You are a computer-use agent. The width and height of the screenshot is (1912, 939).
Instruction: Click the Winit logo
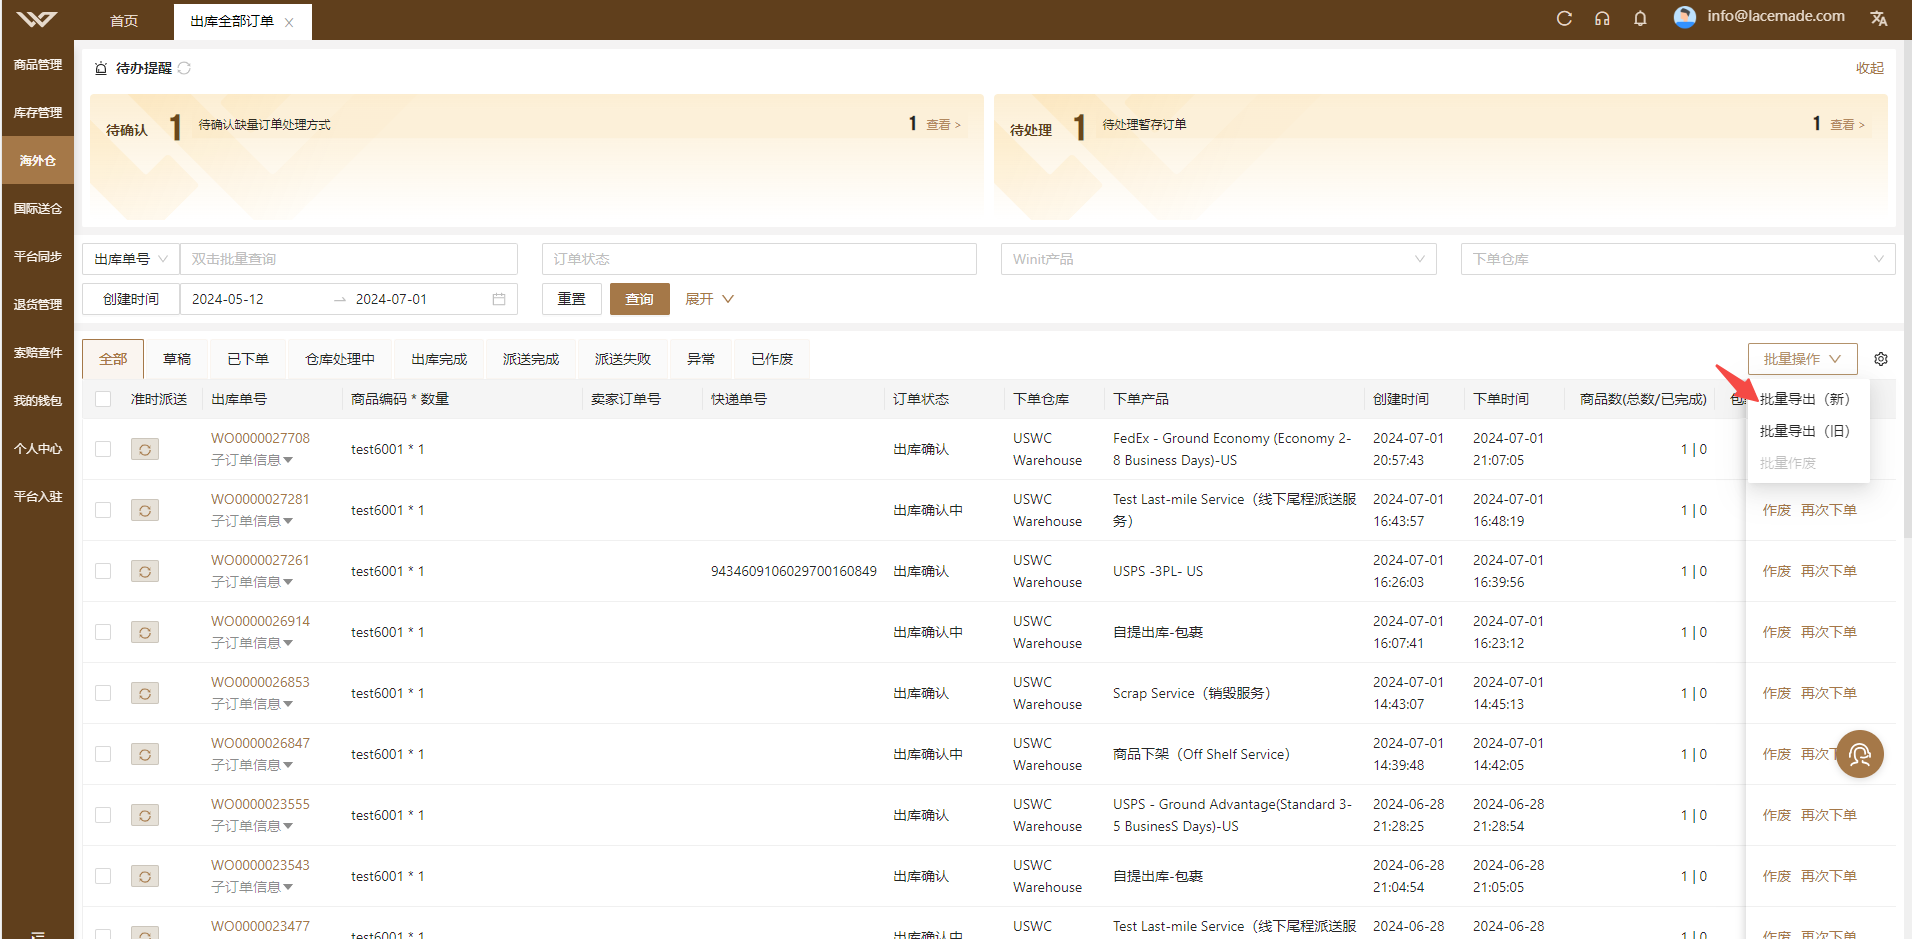(37, 19)
